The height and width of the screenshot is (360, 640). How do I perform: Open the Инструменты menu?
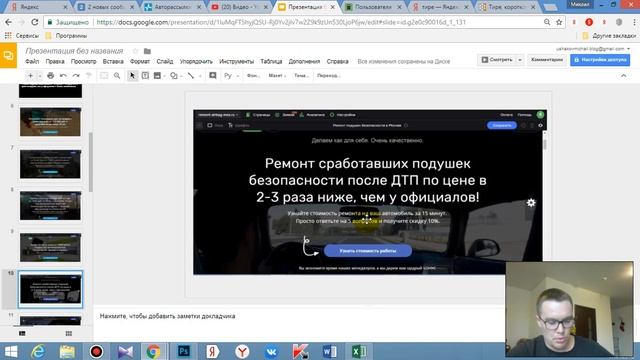(x=236, y=61)
